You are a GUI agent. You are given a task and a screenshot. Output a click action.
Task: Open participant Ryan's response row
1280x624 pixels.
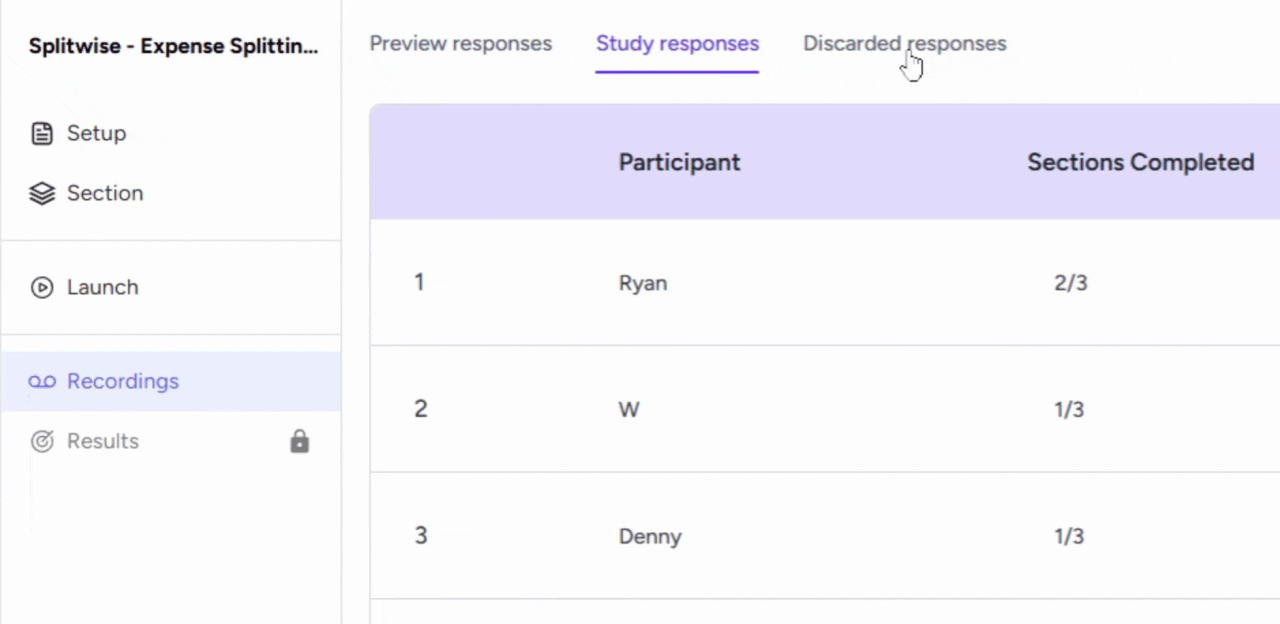pyautogui.click(x=643, y=283)
